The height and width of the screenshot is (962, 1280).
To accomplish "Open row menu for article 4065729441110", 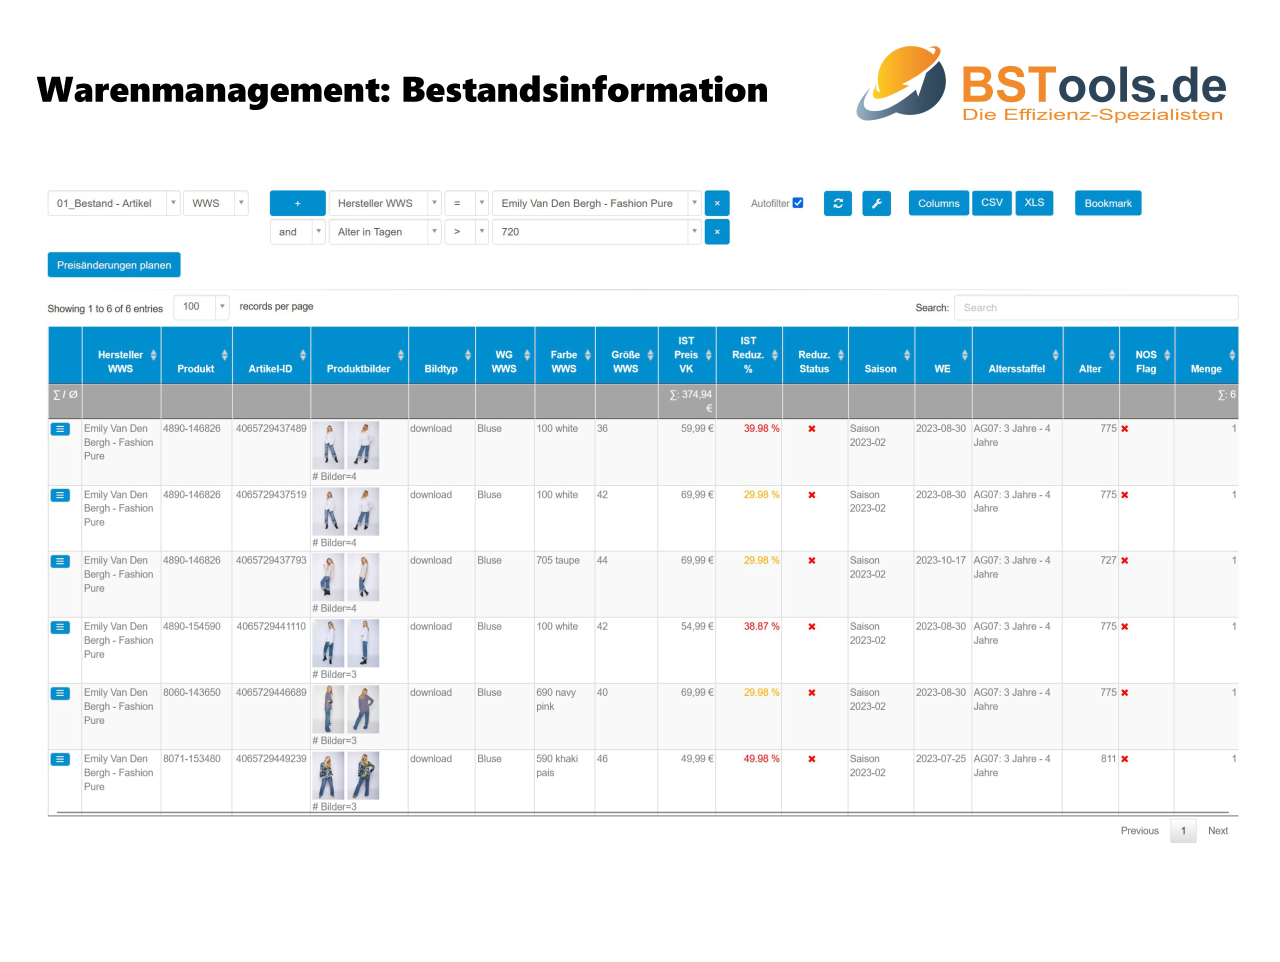I will (x=60, y=627).
